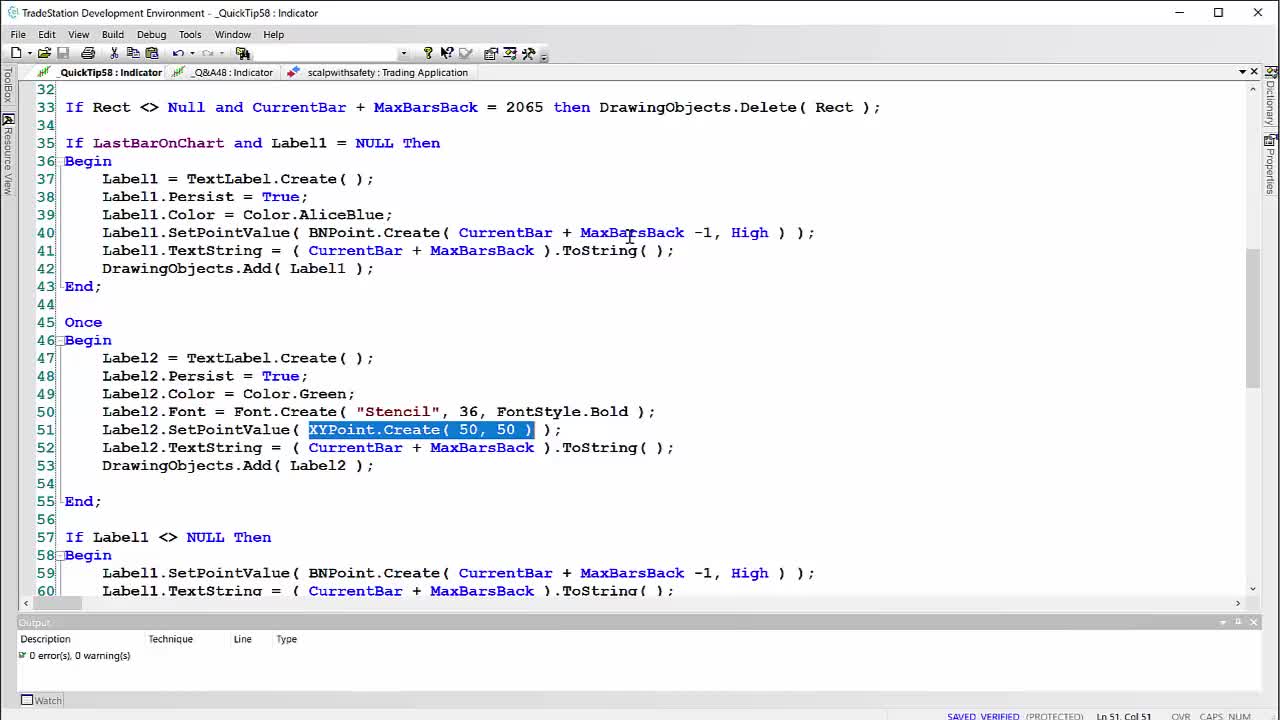
Task: Click the '0 error(s), 0 warning(s)' output row
Action: click(x=75, y=656)
